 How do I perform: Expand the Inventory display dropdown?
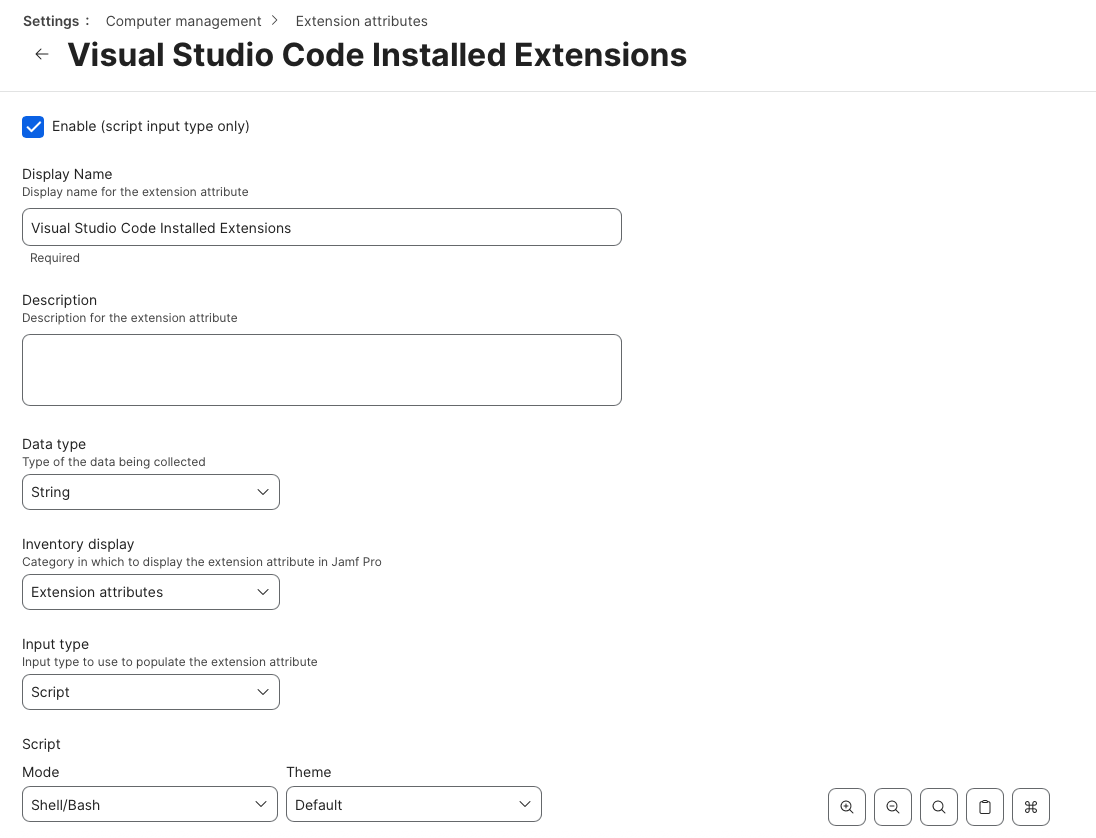151,592
